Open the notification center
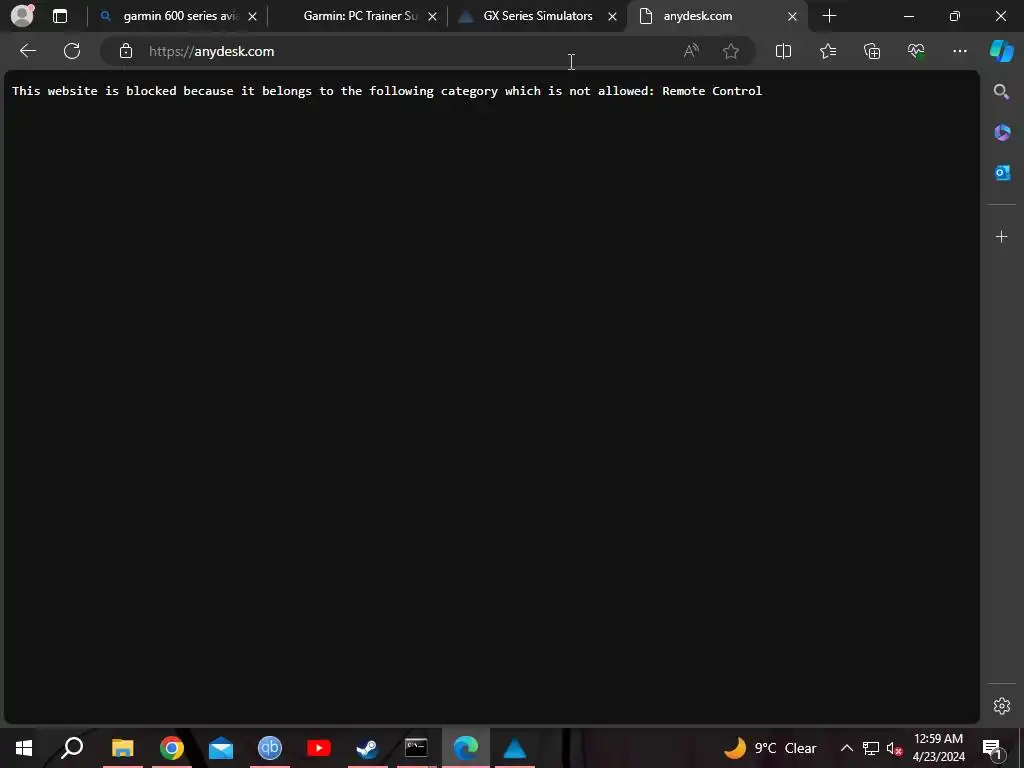 click(x=992, y=748)
